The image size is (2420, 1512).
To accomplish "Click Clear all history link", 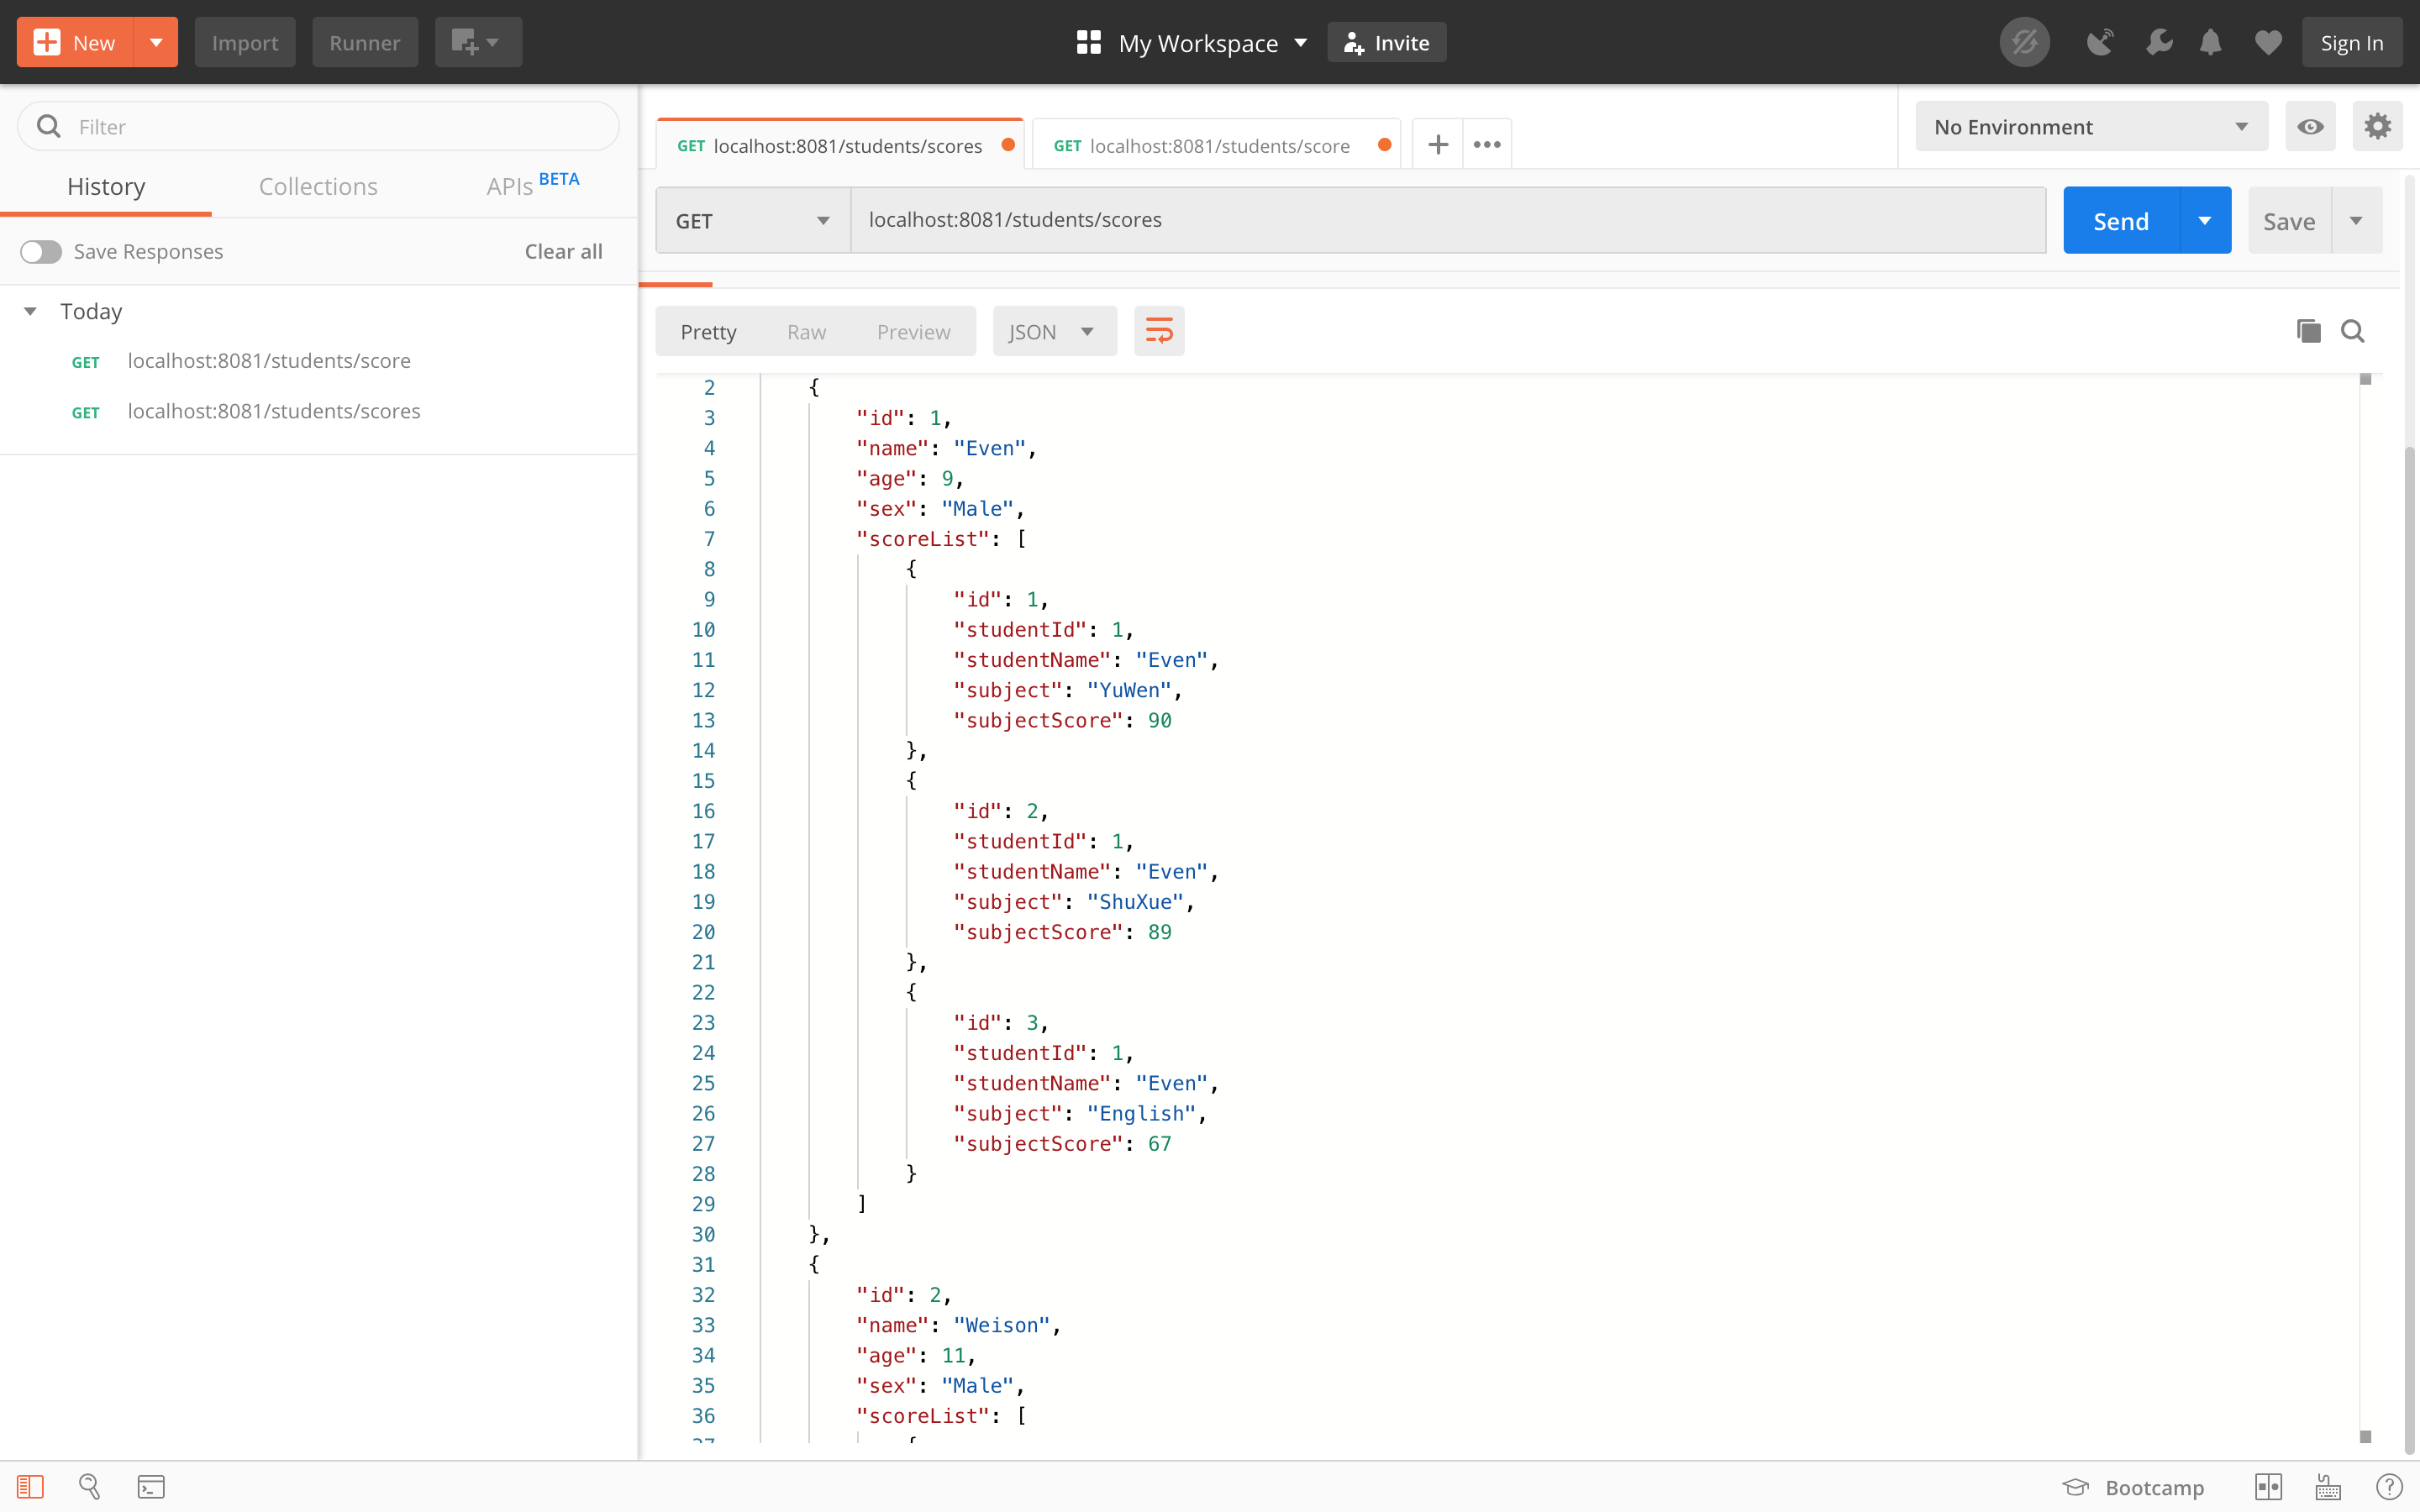I will coord(563,252).
